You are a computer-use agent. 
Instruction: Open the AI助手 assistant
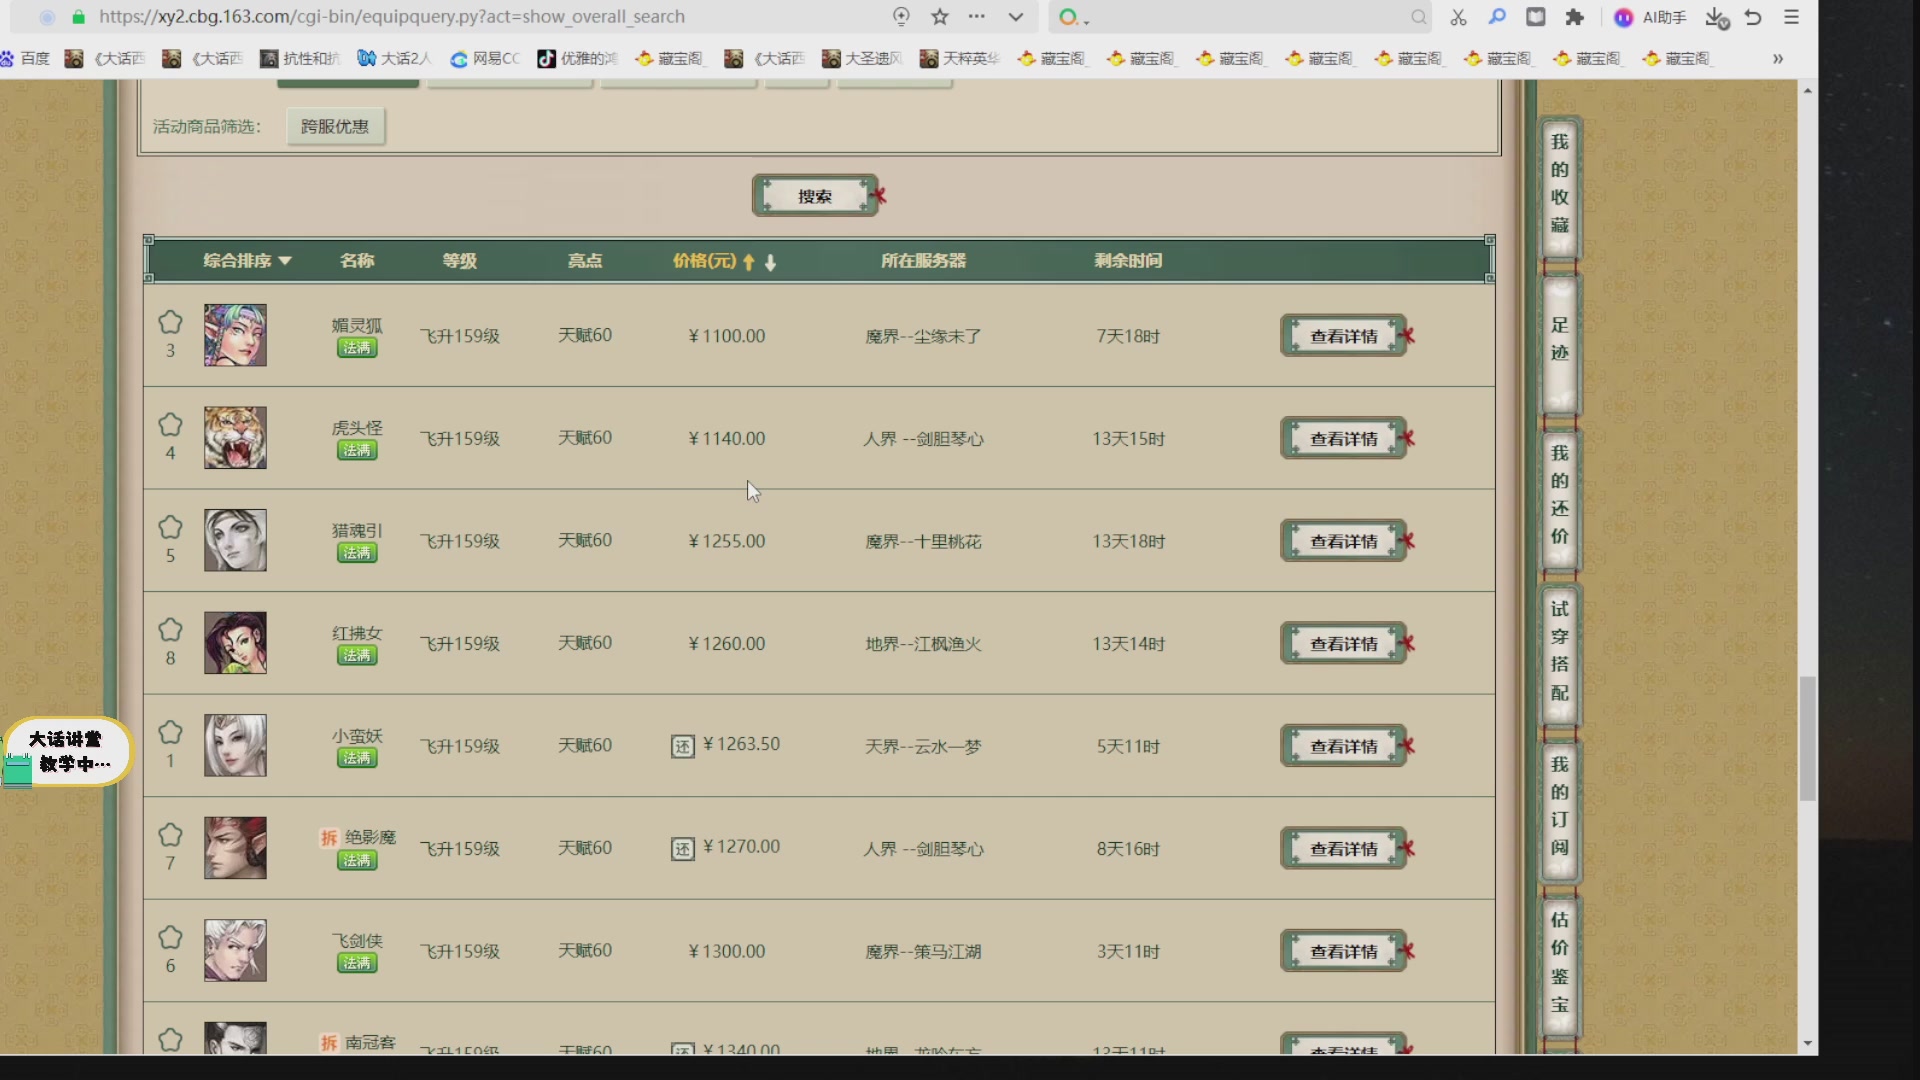click(1651, 17)
